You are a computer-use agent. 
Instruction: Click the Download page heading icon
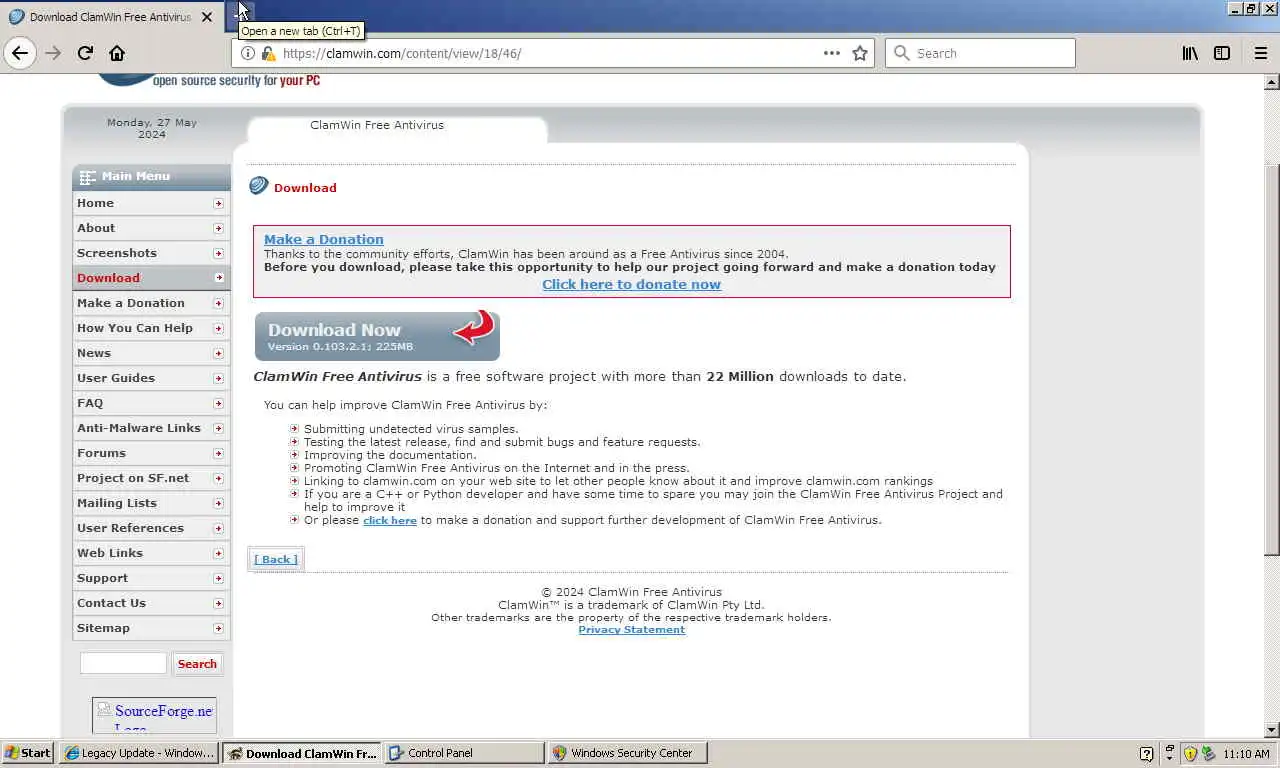(259, 186)
